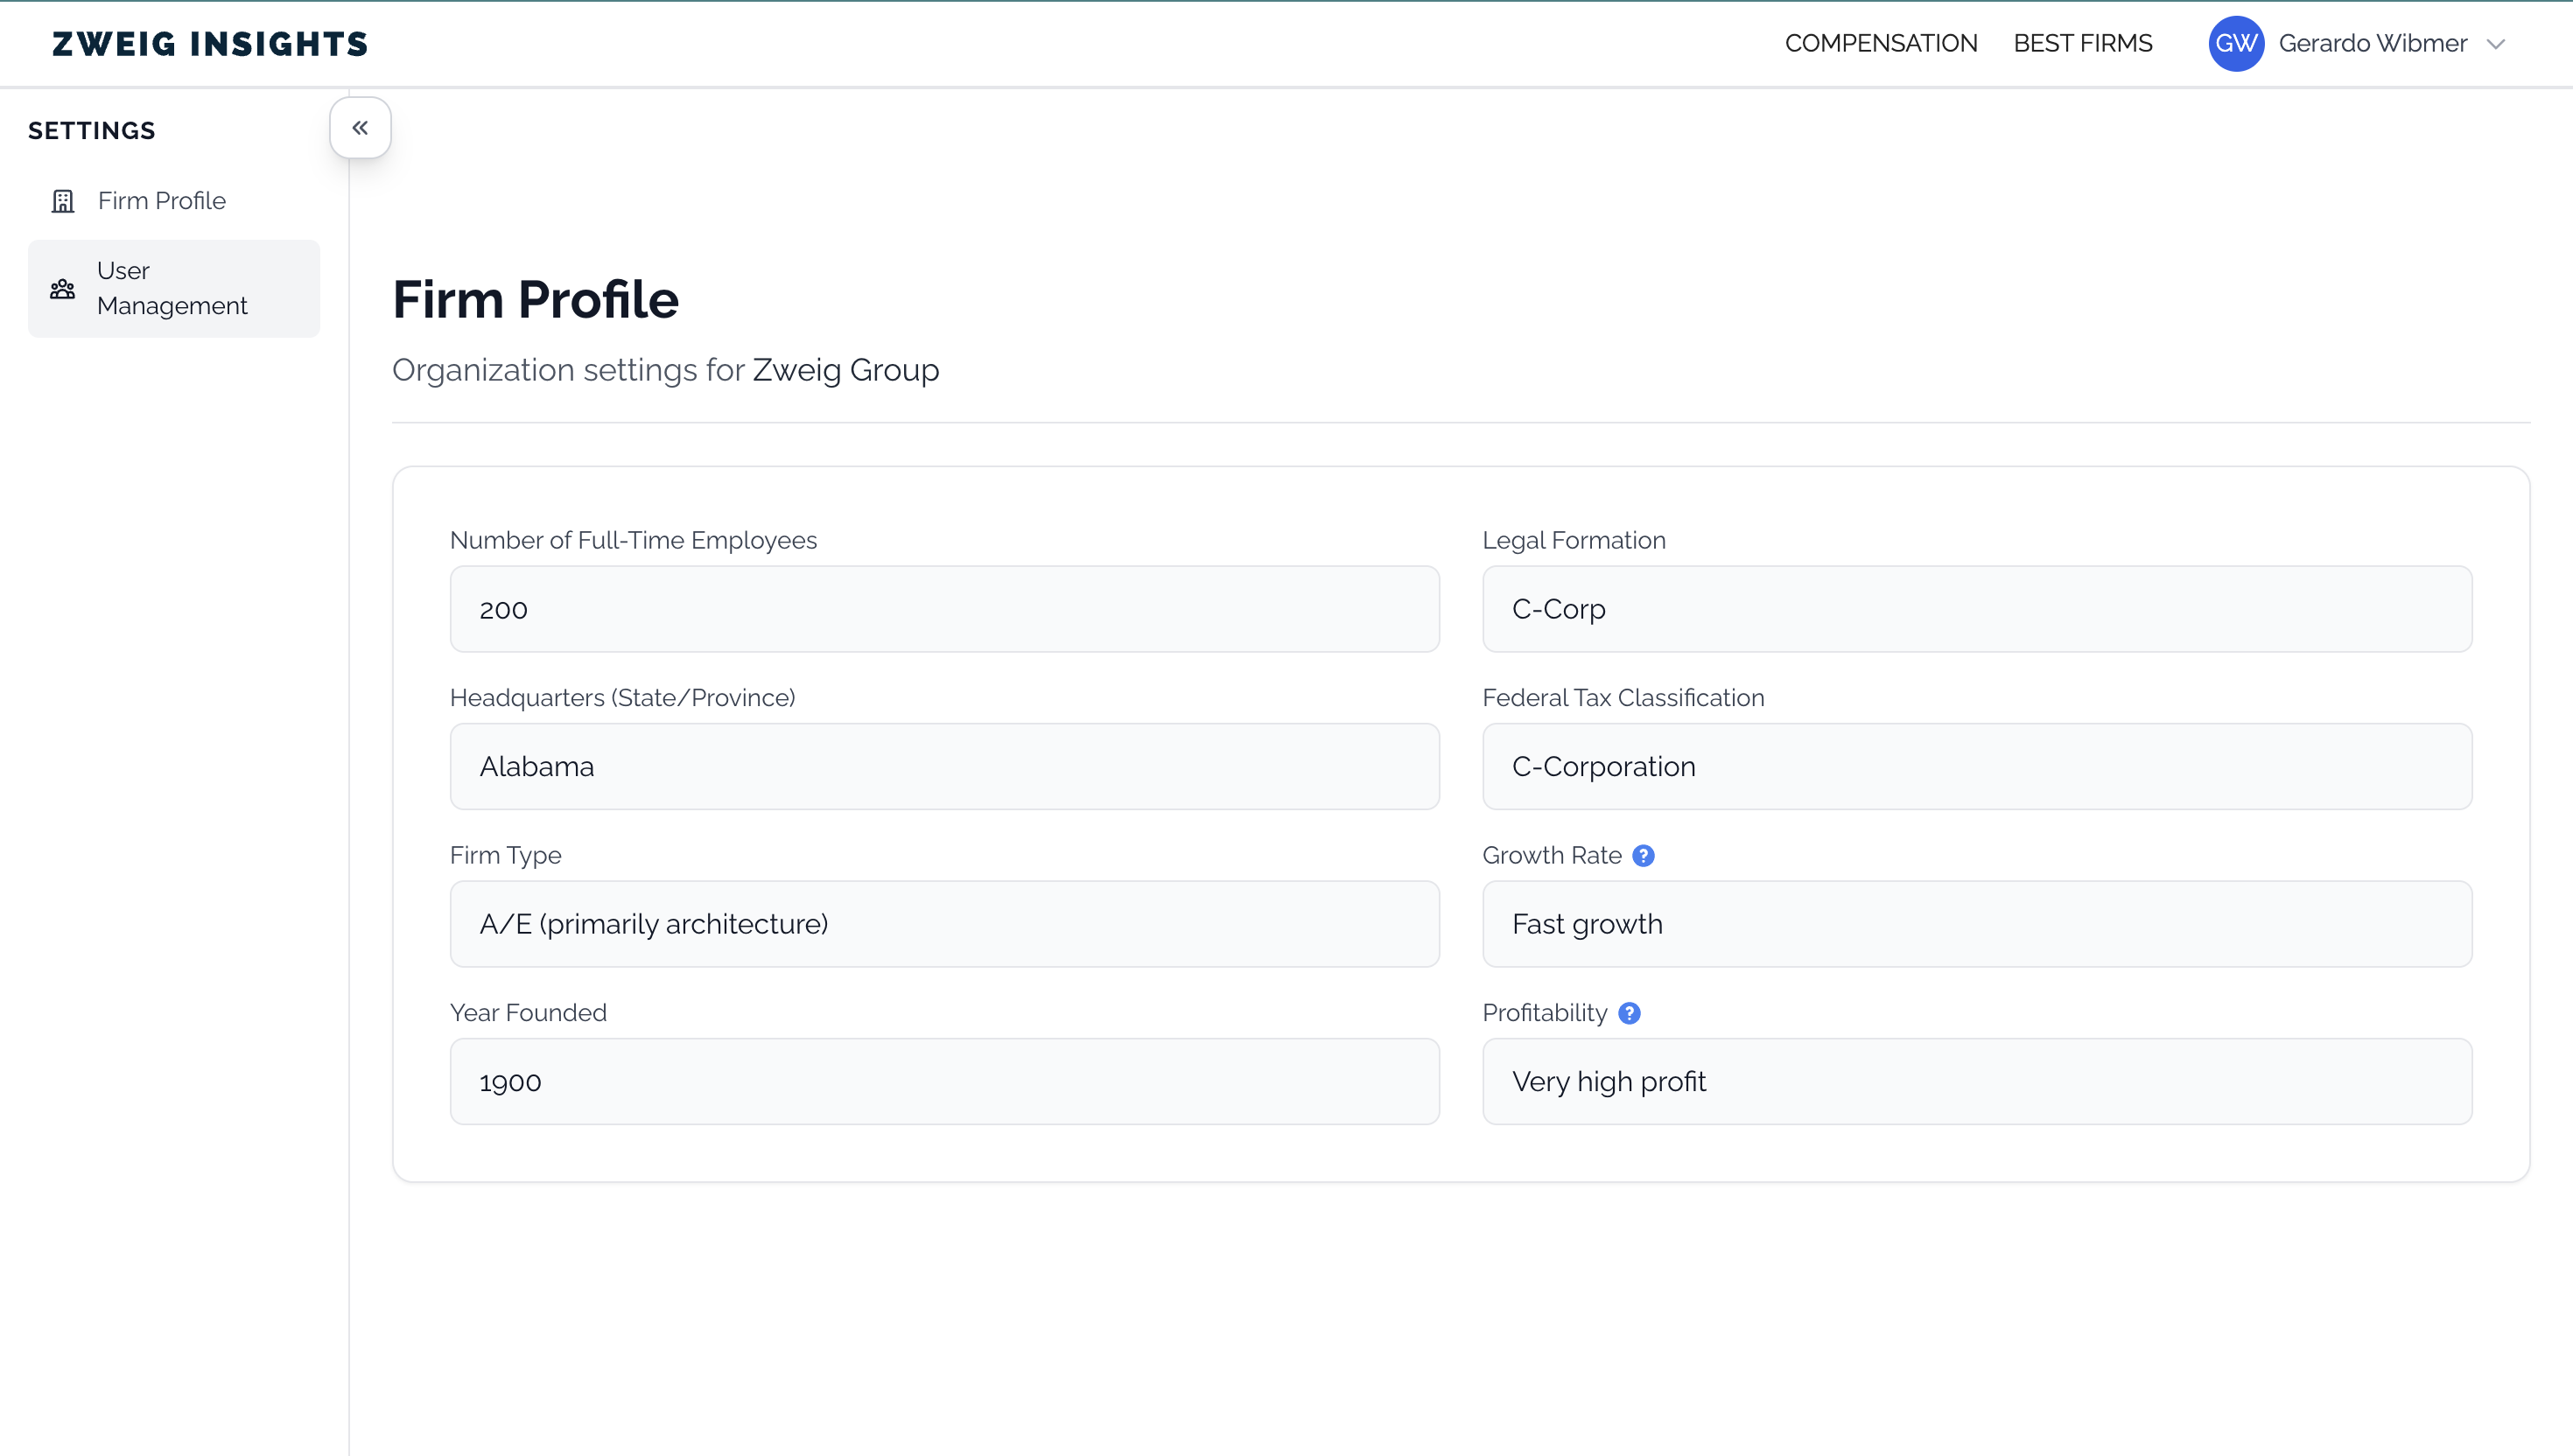2573x1456 pixels.
Task: Click the Growth Rate label text
Action: (1552, 855)
